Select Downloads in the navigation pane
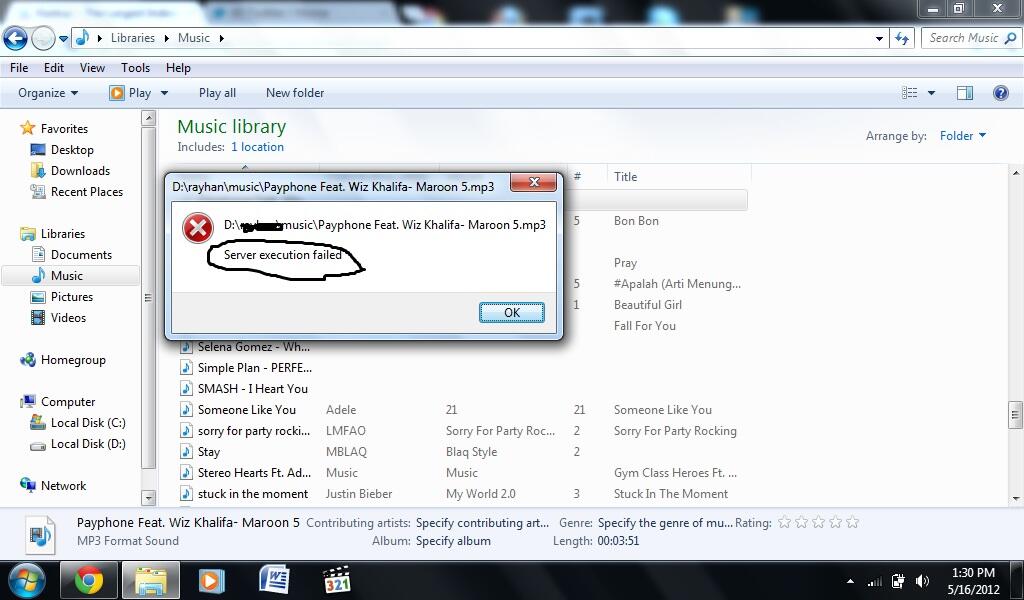This screenshot has height=600, width=1024. point(80,170)
